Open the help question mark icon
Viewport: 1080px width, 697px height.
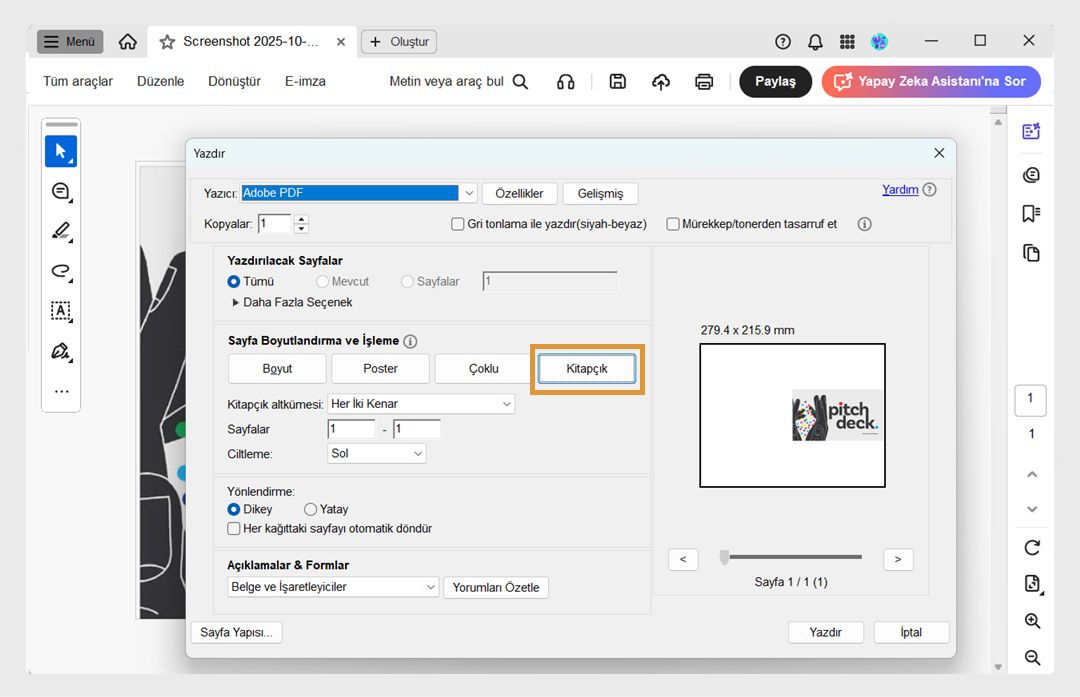pos(782,41)
